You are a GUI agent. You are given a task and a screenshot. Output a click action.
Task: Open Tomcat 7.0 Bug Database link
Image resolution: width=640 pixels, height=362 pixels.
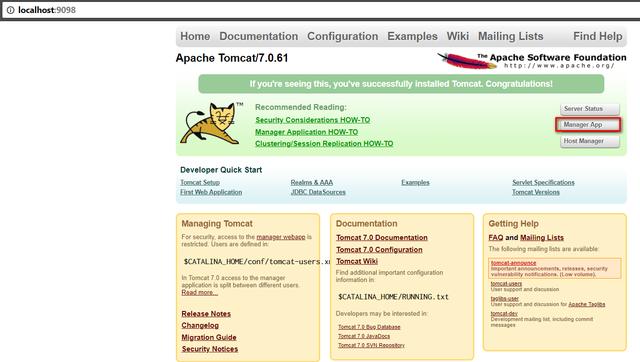(369, 327)
